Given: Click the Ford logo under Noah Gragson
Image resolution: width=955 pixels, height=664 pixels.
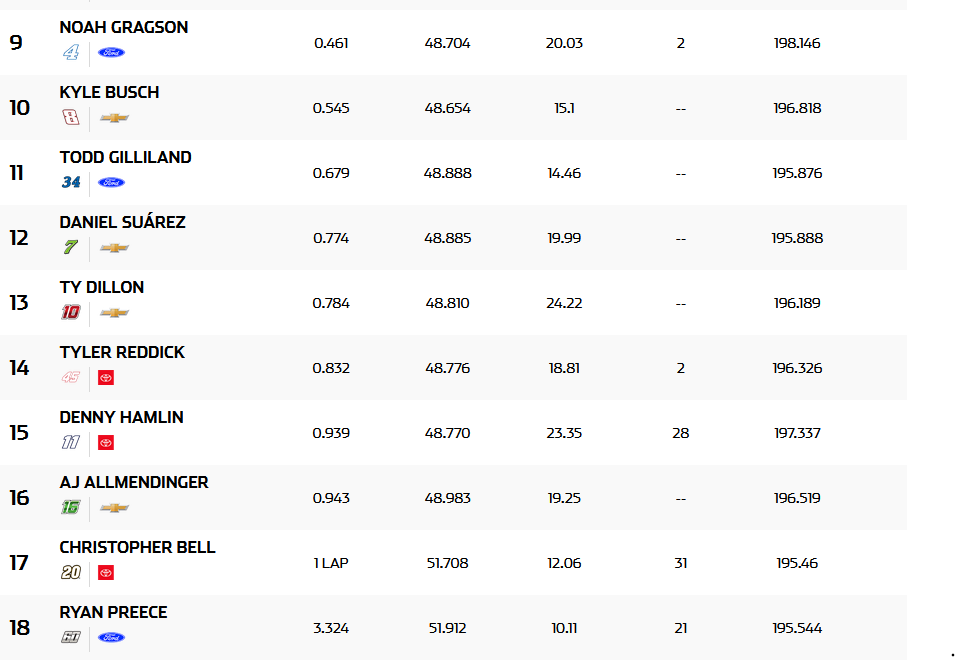Looking at the screenshot, I should (x=111, y=53).
